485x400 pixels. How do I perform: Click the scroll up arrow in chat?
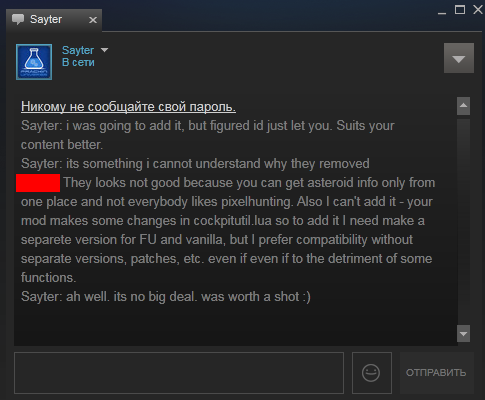463,106
